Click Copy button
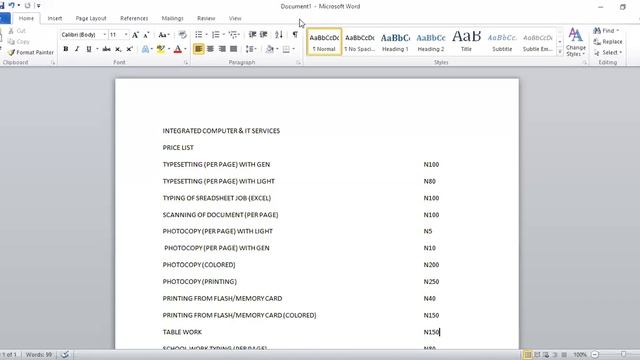 (x=19, y=42)
